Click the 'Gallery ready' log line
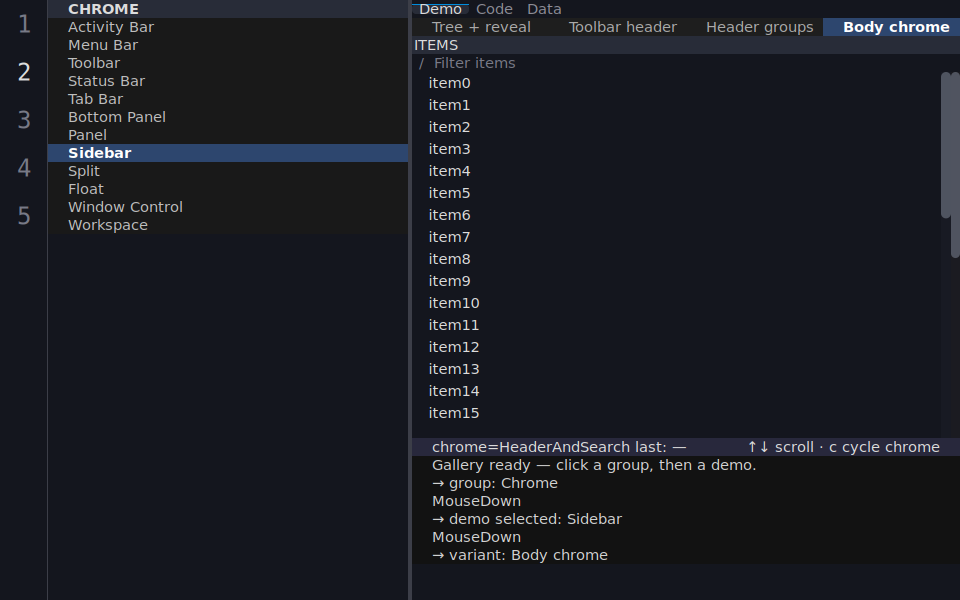The height and width of the screenshot is (600, 960). 594,465
